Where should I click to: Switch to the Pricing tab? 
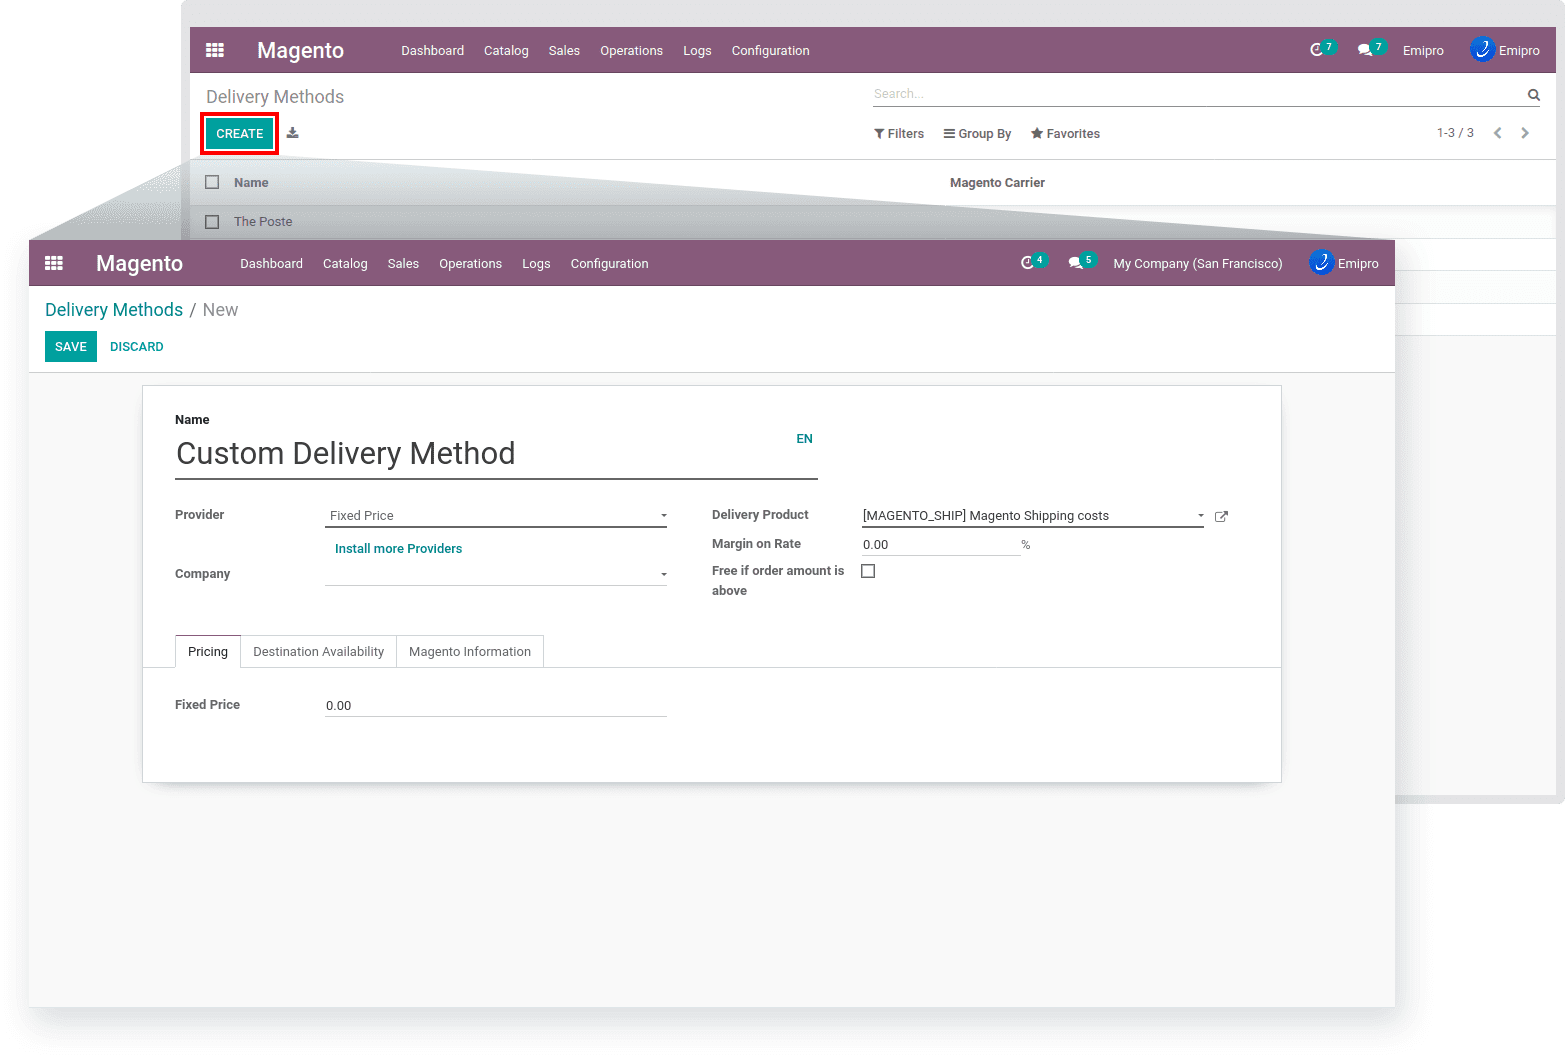[208, 652]
